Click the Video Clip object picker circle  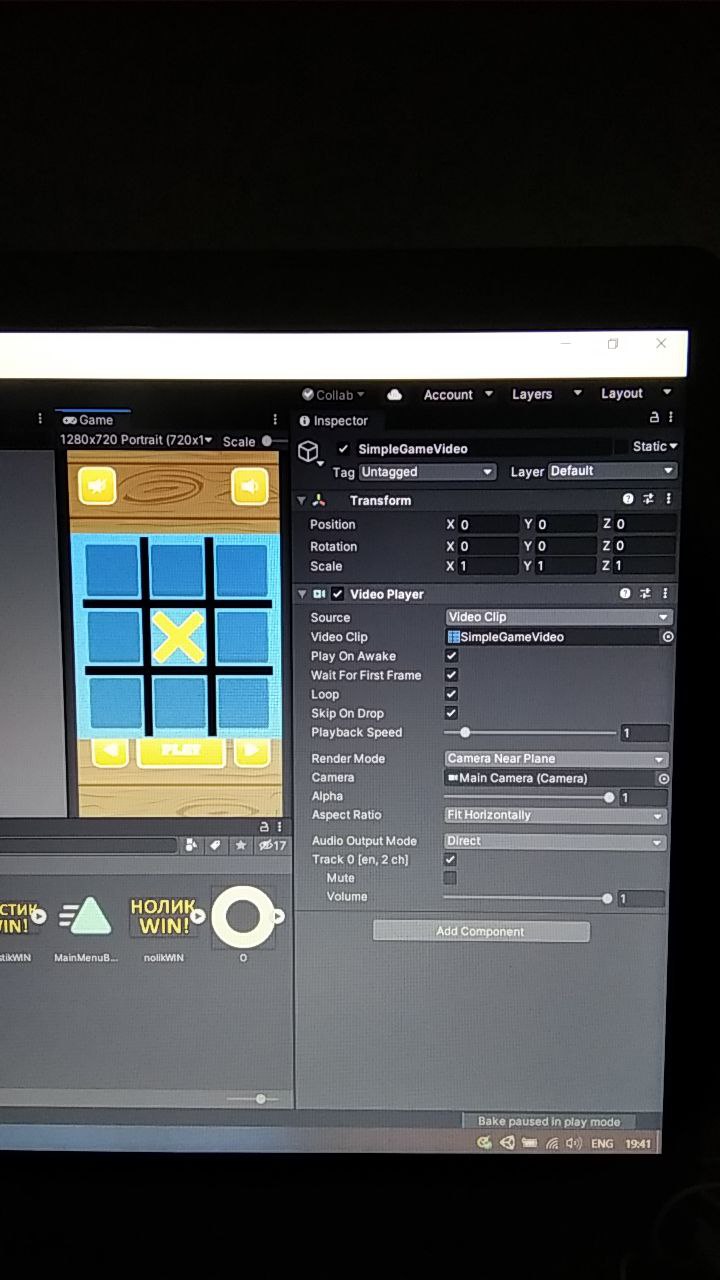tap(668, 636)
